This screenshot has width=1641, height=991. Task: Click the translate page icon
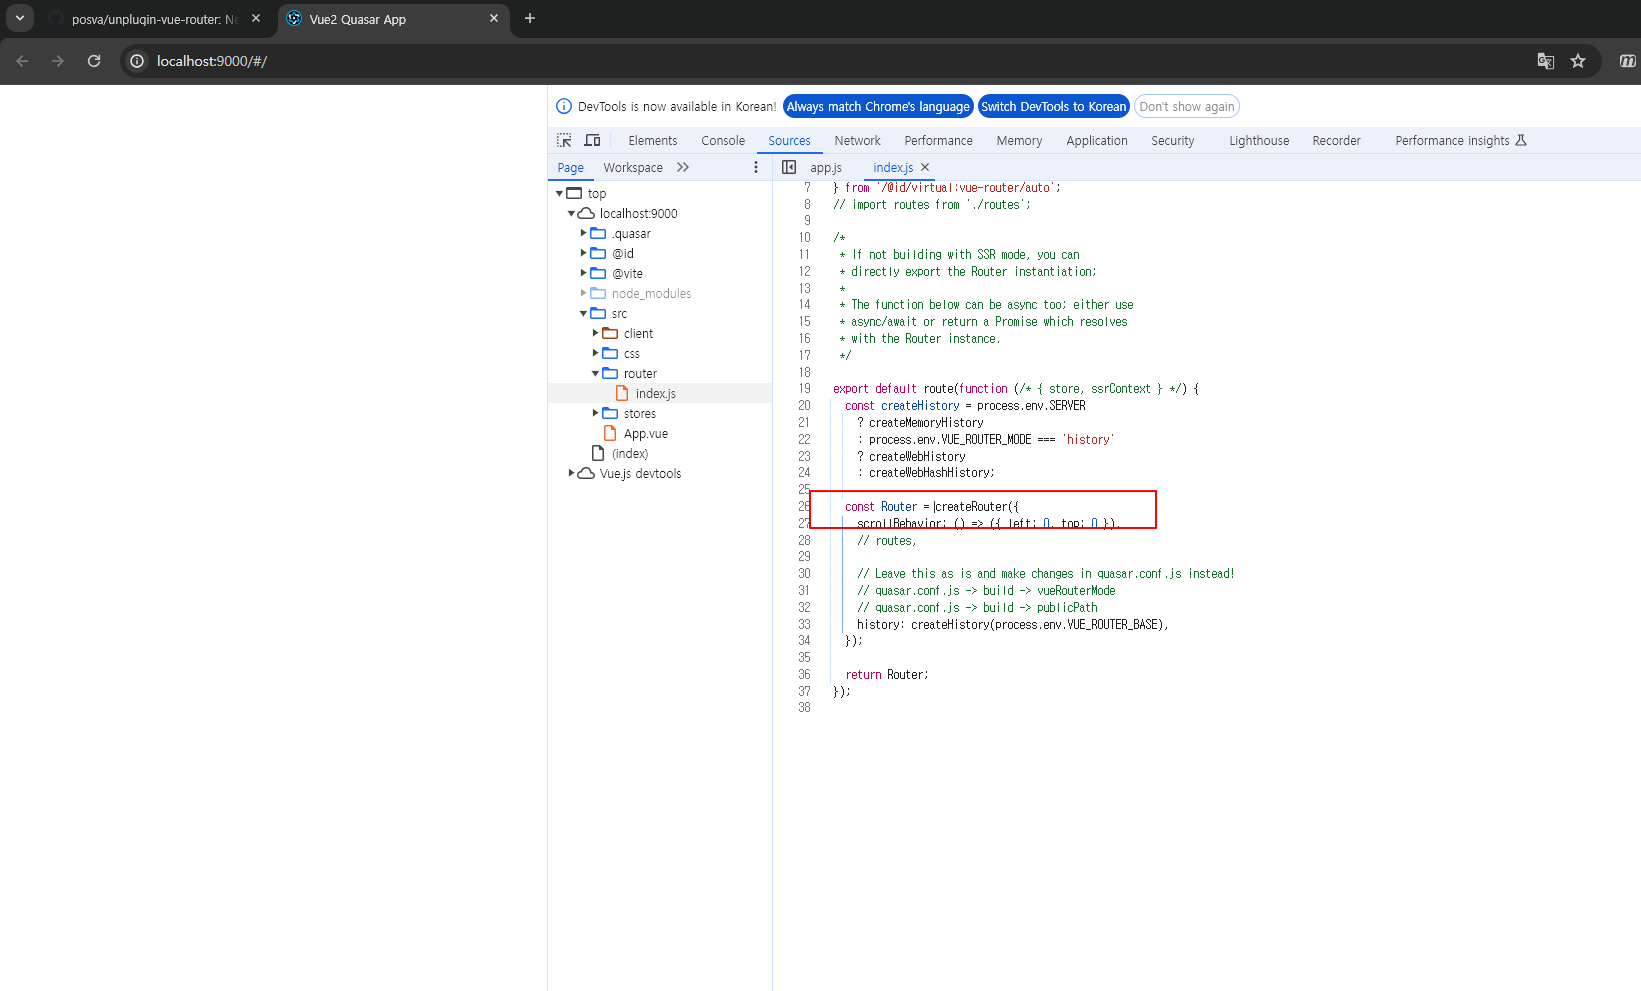click(x=1546, y=61)
